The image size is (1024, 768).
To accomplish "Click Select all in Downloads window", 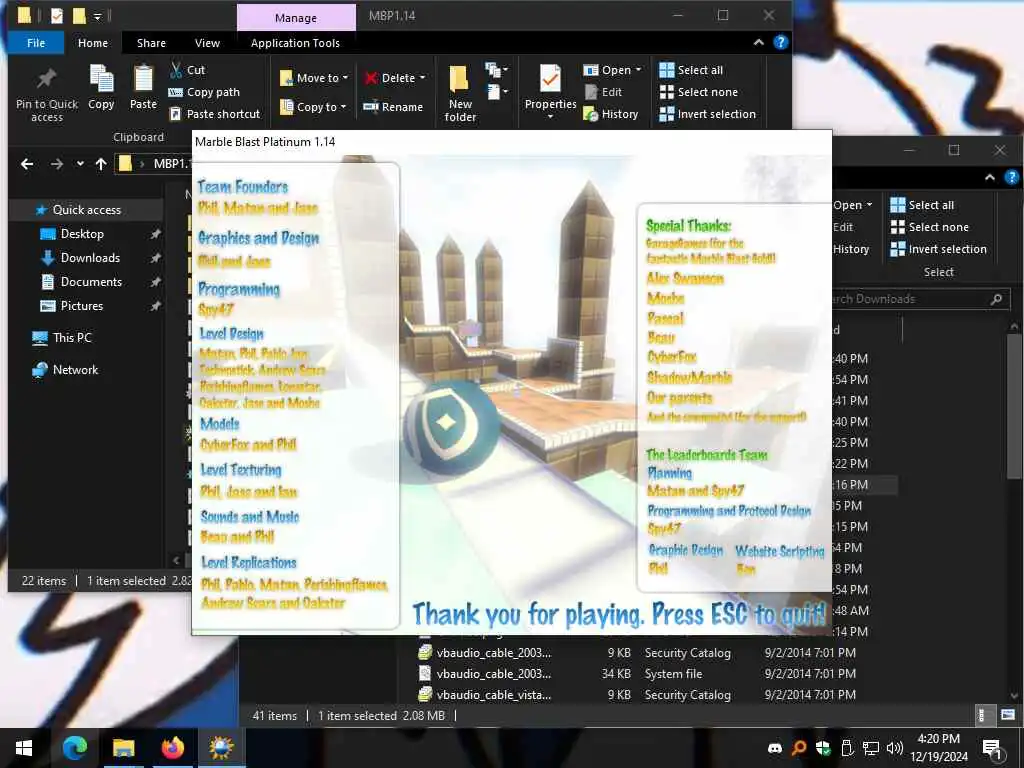I will [x=922, y=205].
